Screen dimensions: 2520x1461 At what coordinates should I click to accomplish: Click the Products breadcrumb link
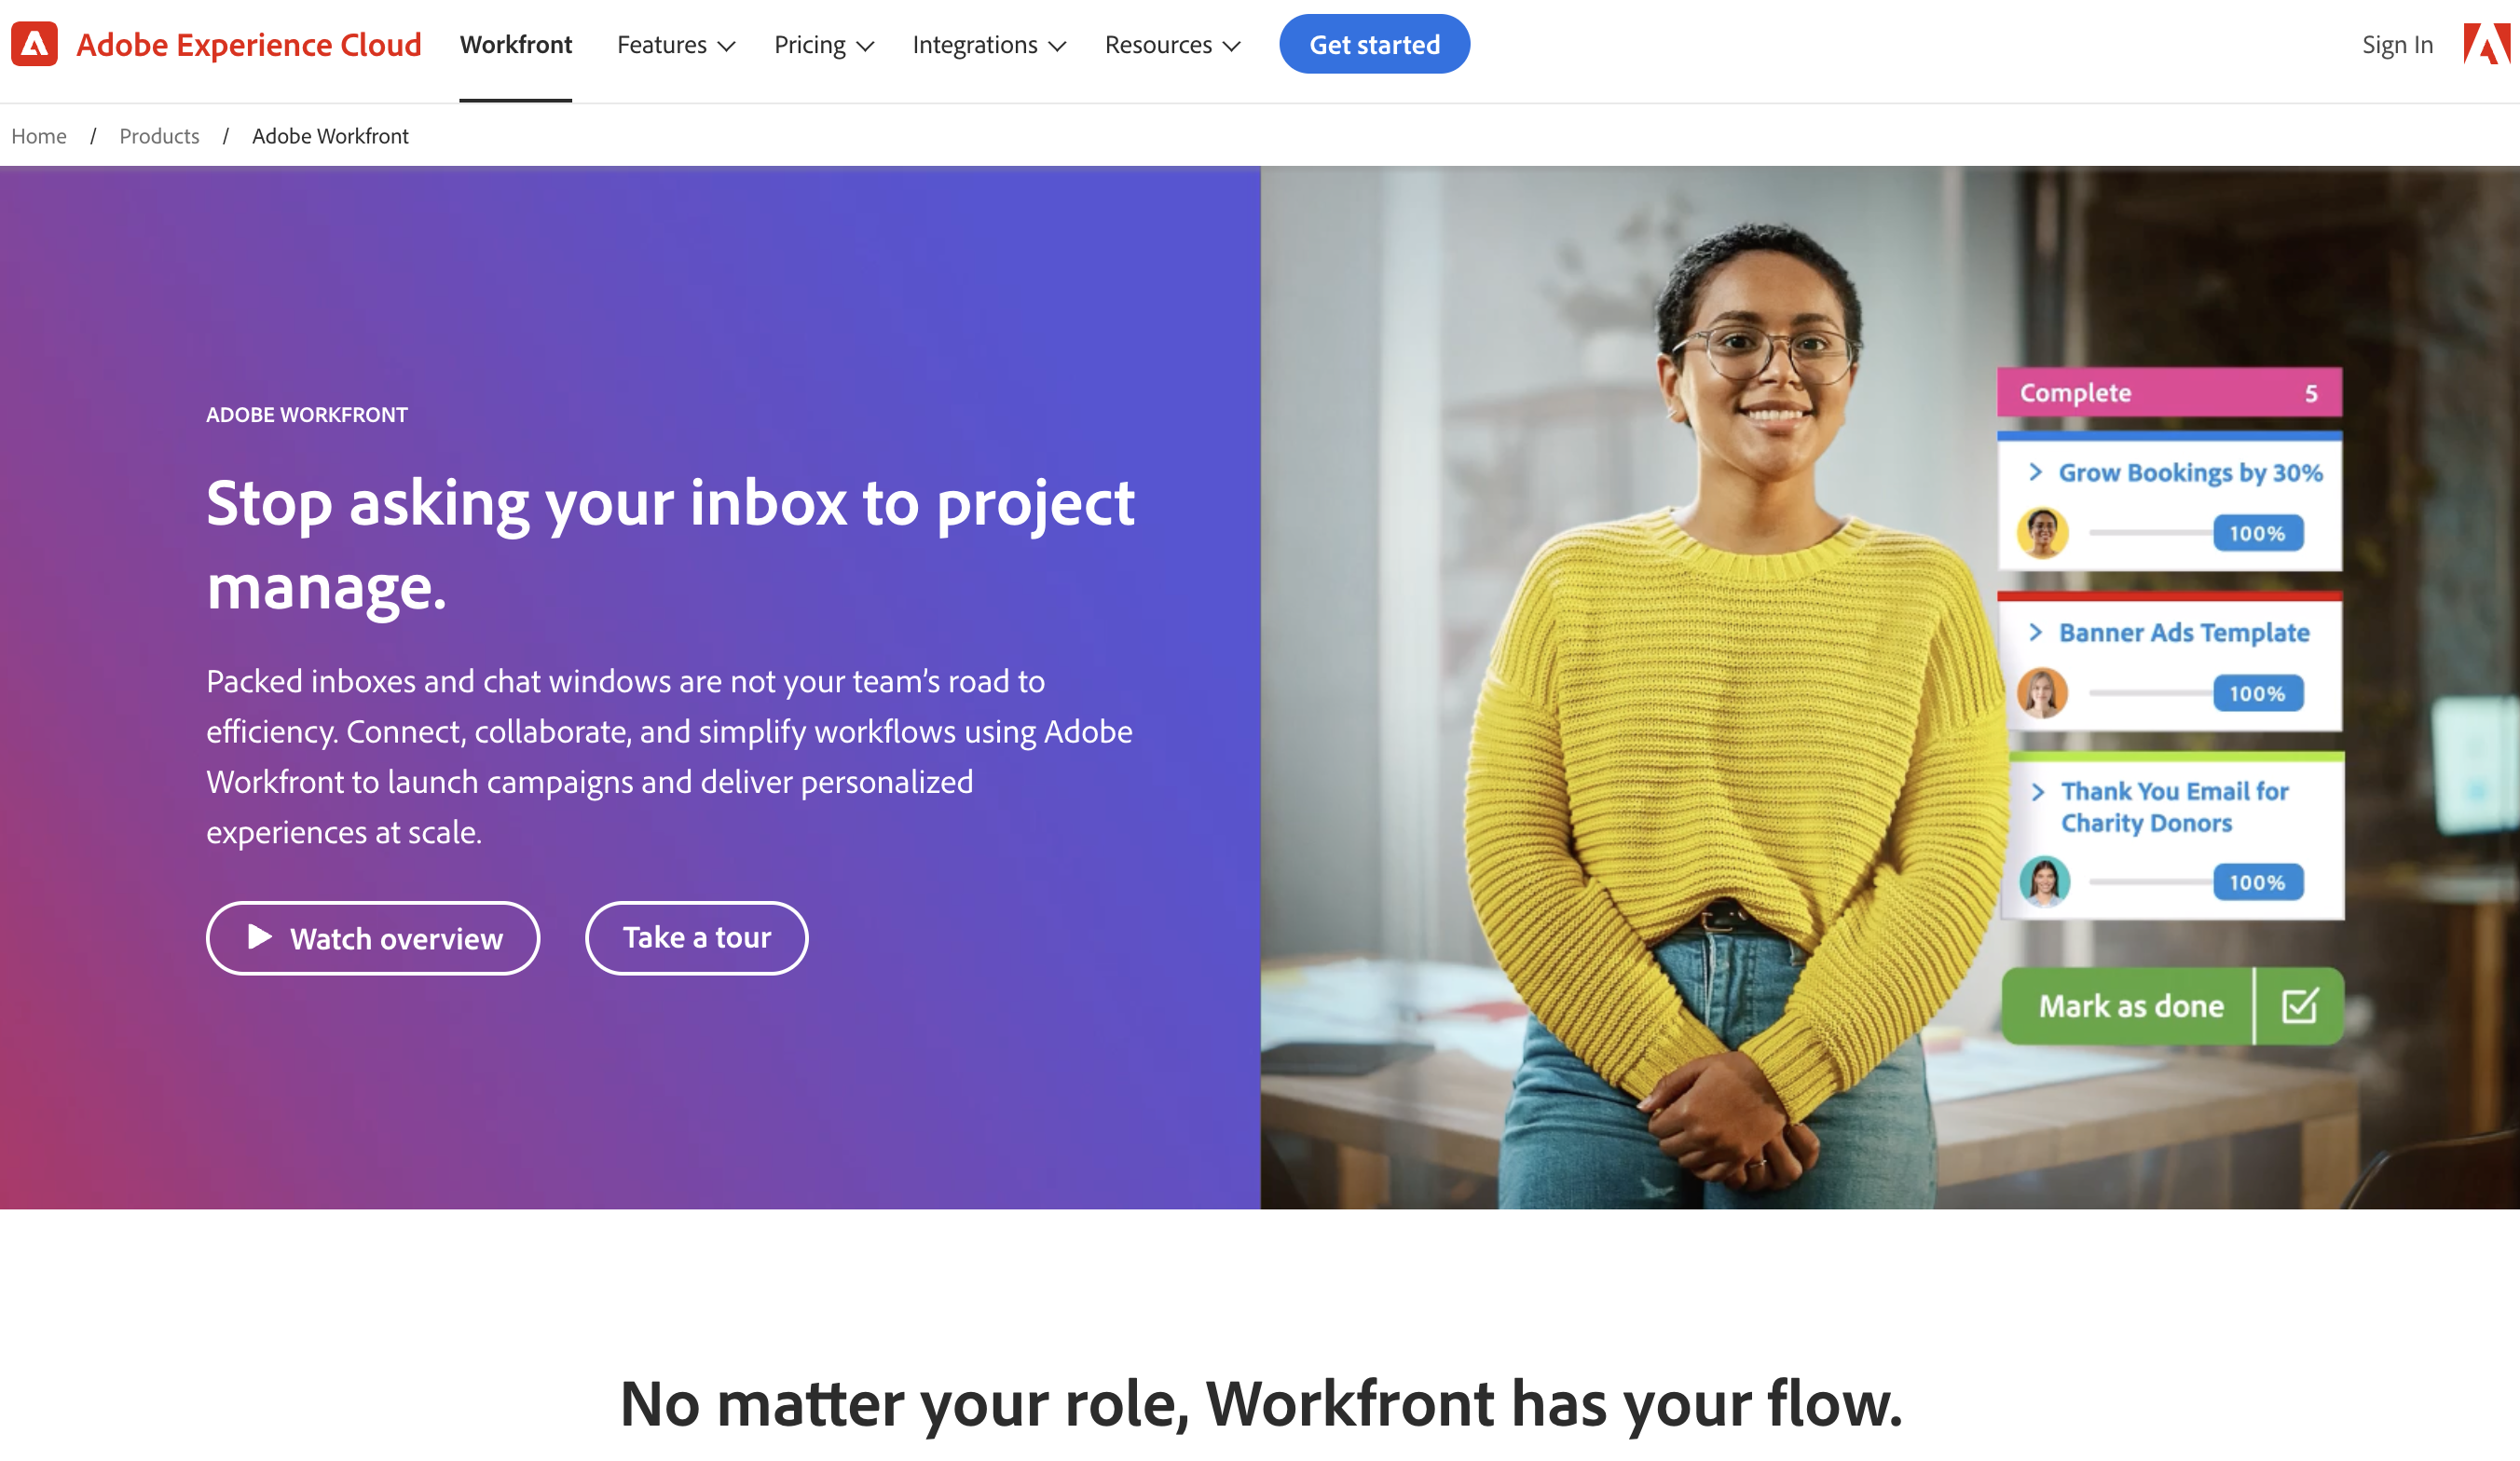160,134
